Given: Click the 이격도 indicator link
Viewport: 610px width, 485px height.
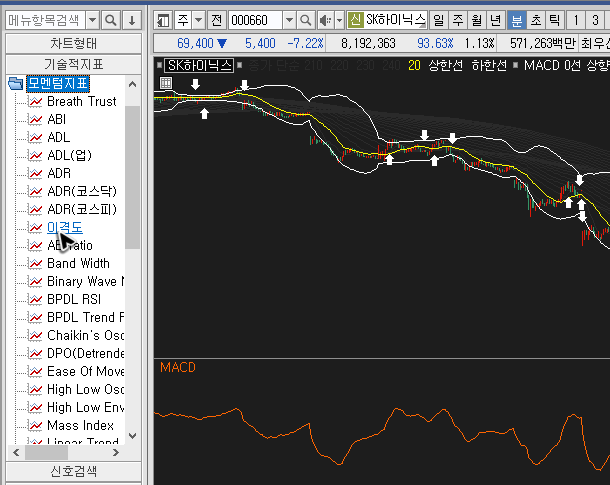Looking at the screenshot, I should 65,227.
